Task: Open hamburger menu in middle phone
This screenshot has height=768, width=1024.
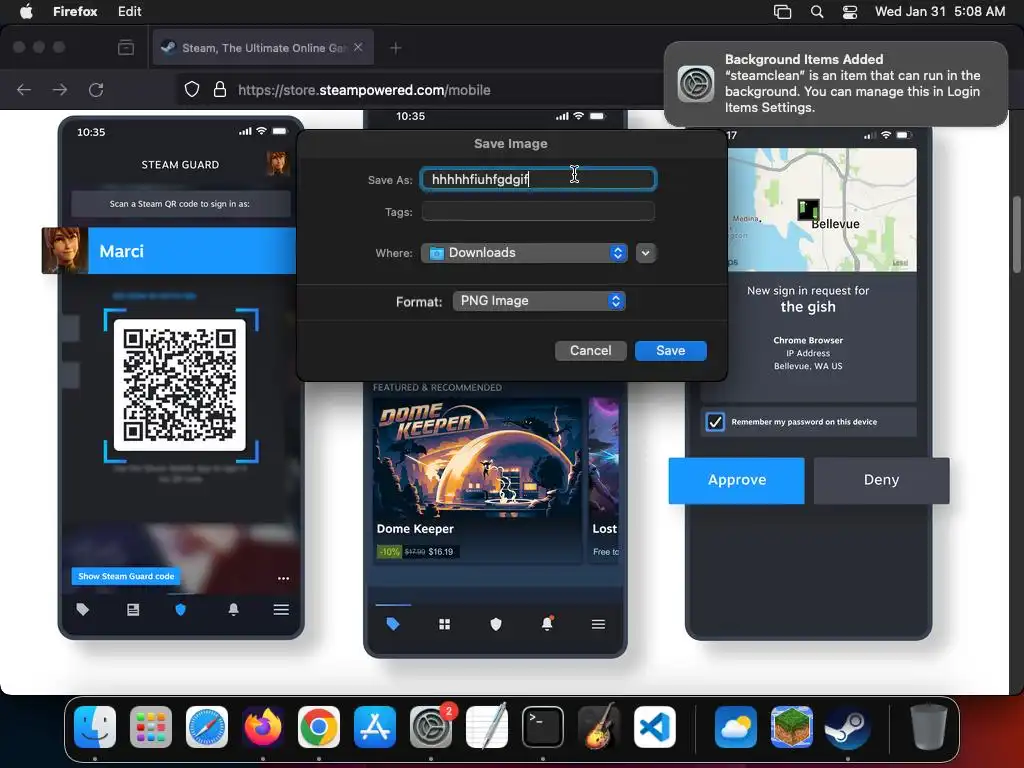Action: coord(598,624)
